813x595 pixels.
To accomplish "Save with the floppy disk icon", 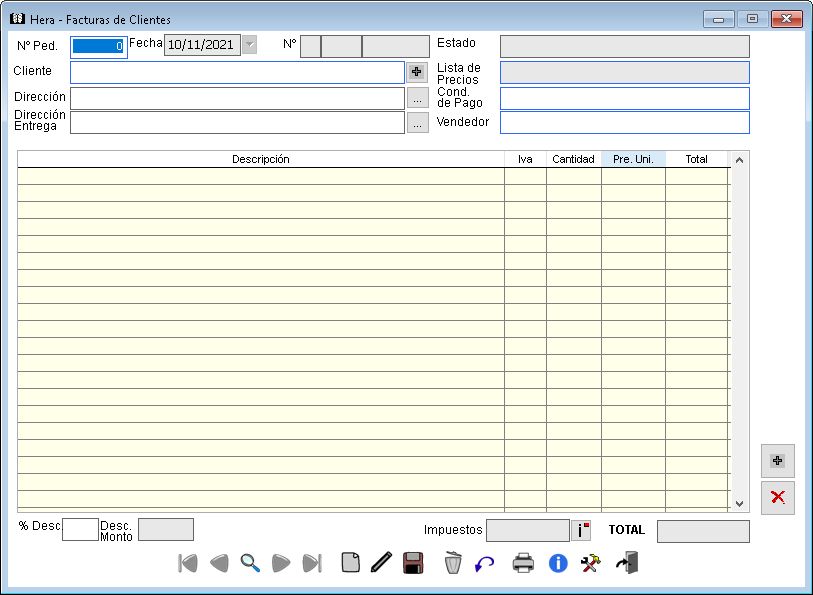I will pos(412,563).
